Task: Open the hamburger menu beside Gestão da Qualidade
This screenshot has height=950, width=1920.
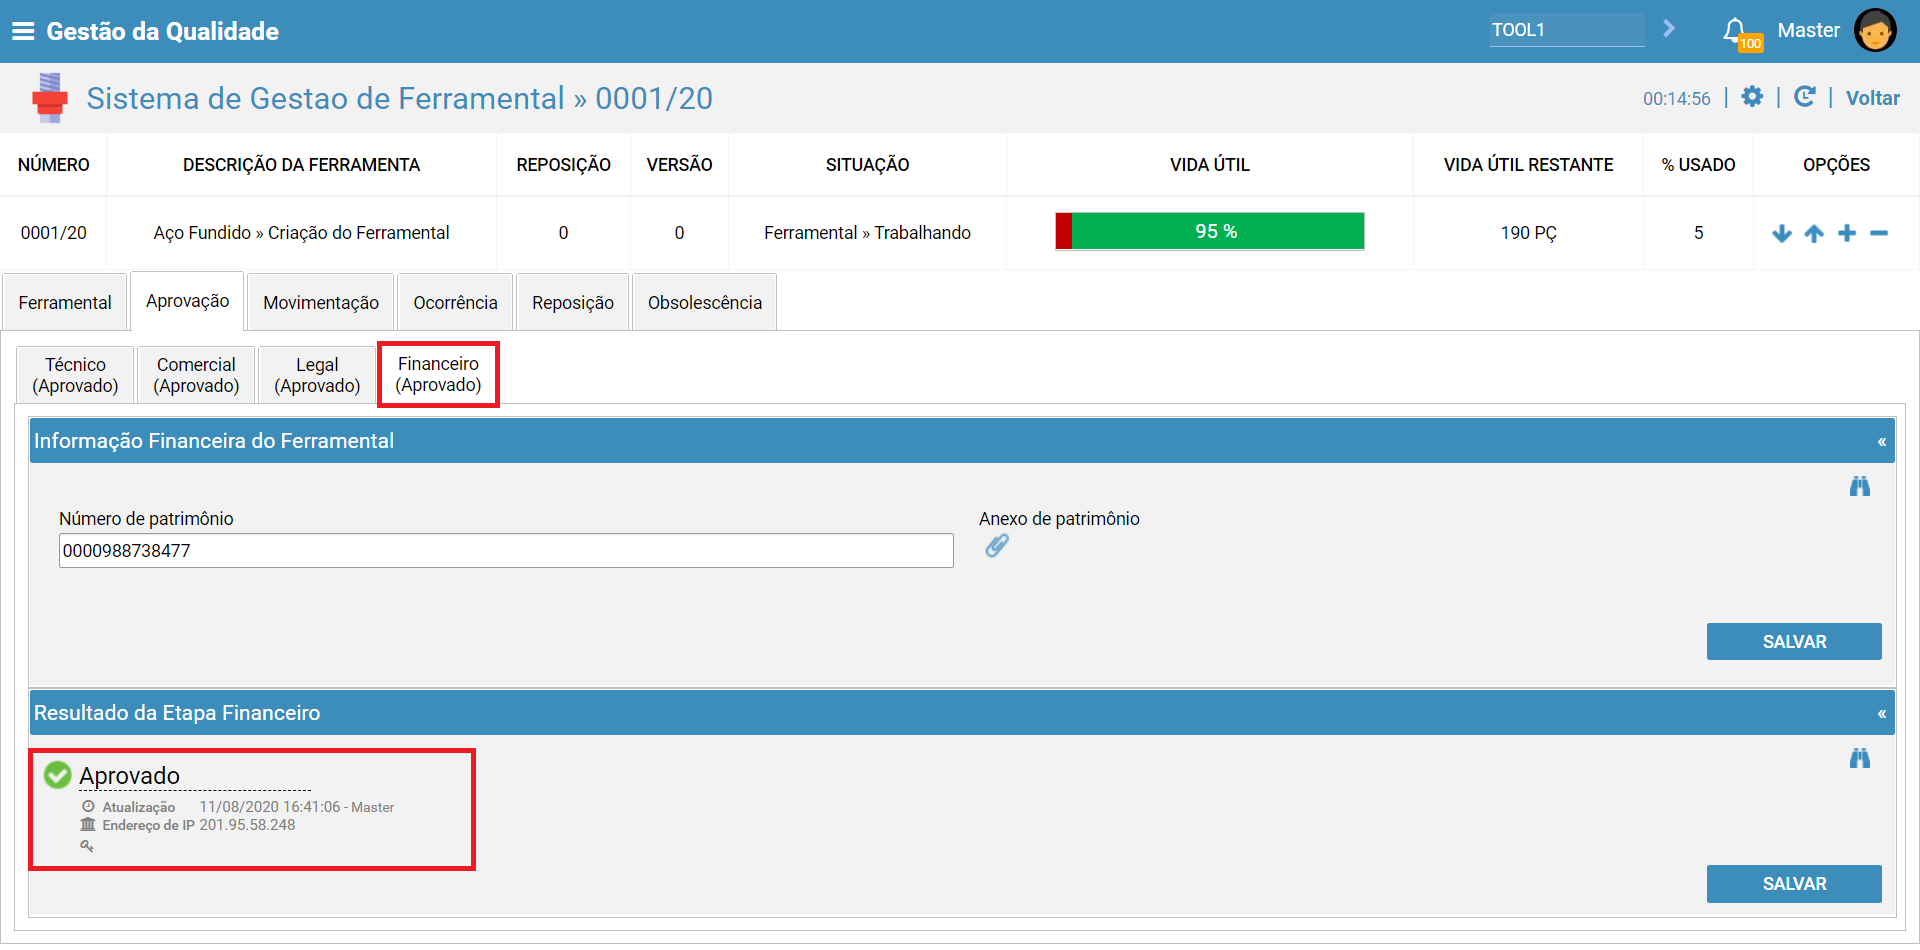Action: 23,31
